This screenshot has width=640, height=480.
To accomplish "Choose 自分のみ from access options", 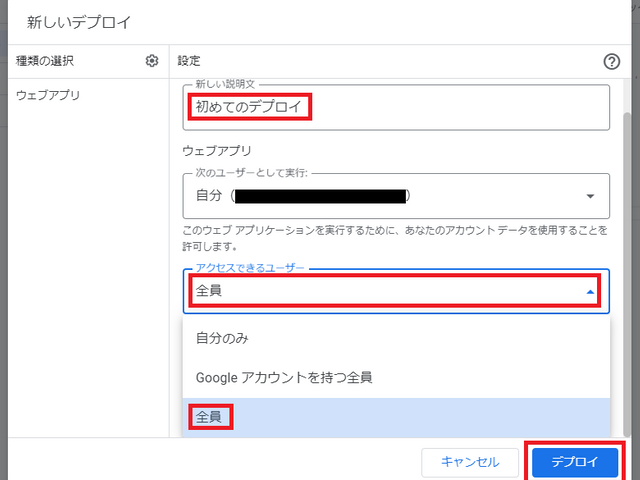I will click(x=396, y=338).
